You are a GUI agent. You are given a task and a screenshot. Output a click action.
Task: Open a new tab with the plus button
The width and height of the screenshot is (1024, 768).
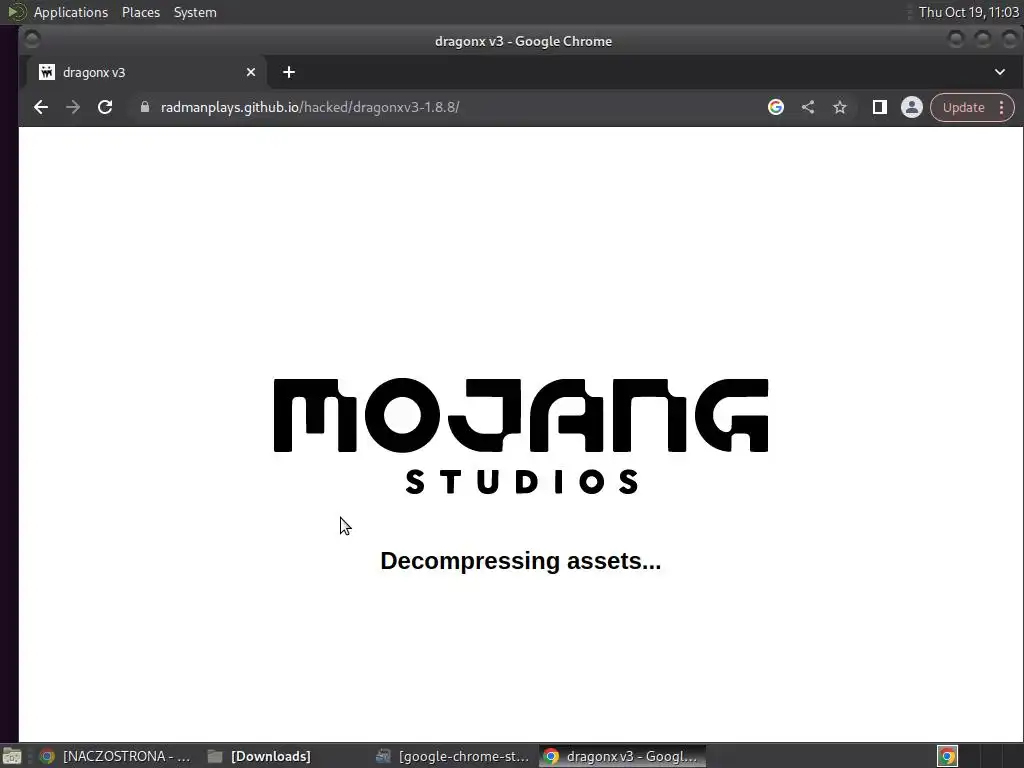coord(289,72)
